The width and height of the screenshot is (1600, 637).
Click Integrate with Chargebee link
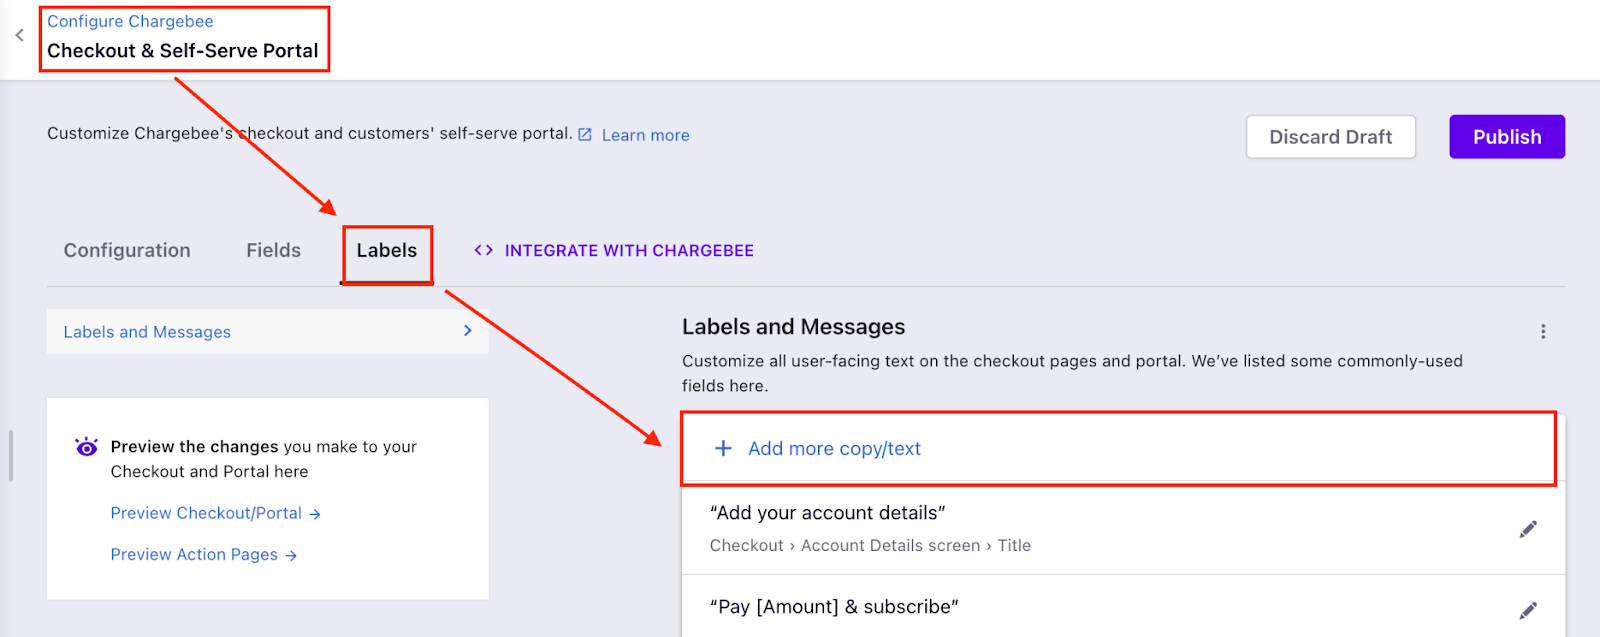629,250
